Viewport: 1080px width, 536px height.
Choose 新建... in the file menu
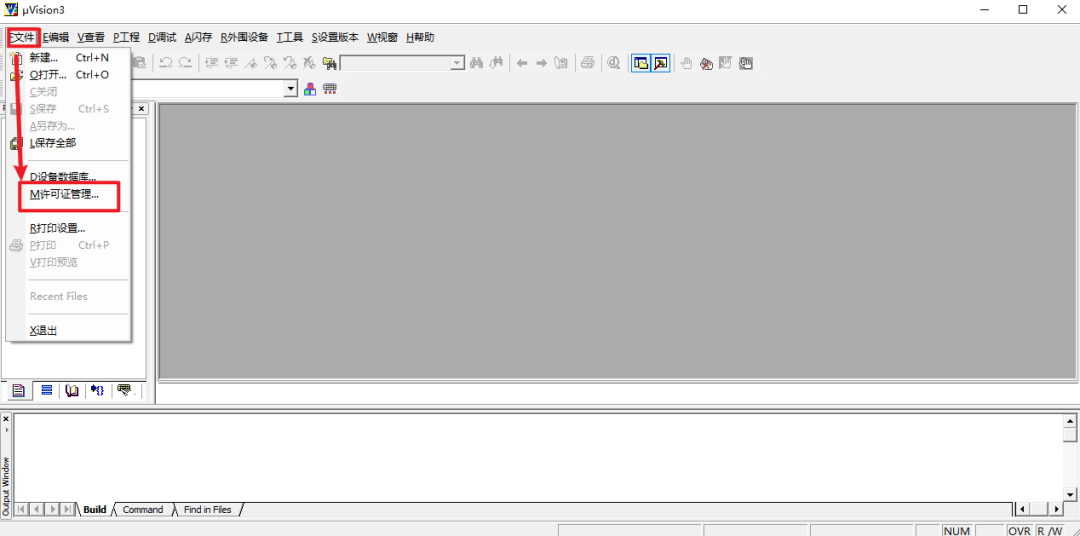pos(69,58)
